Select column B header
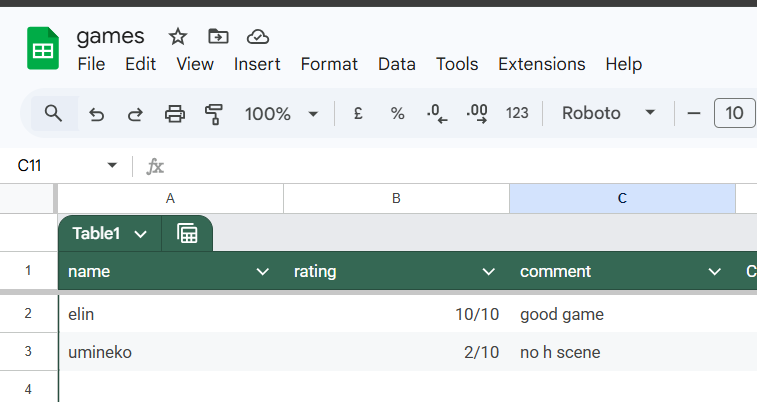This screenshot has height=402, width=757. [x=396, y=198]
